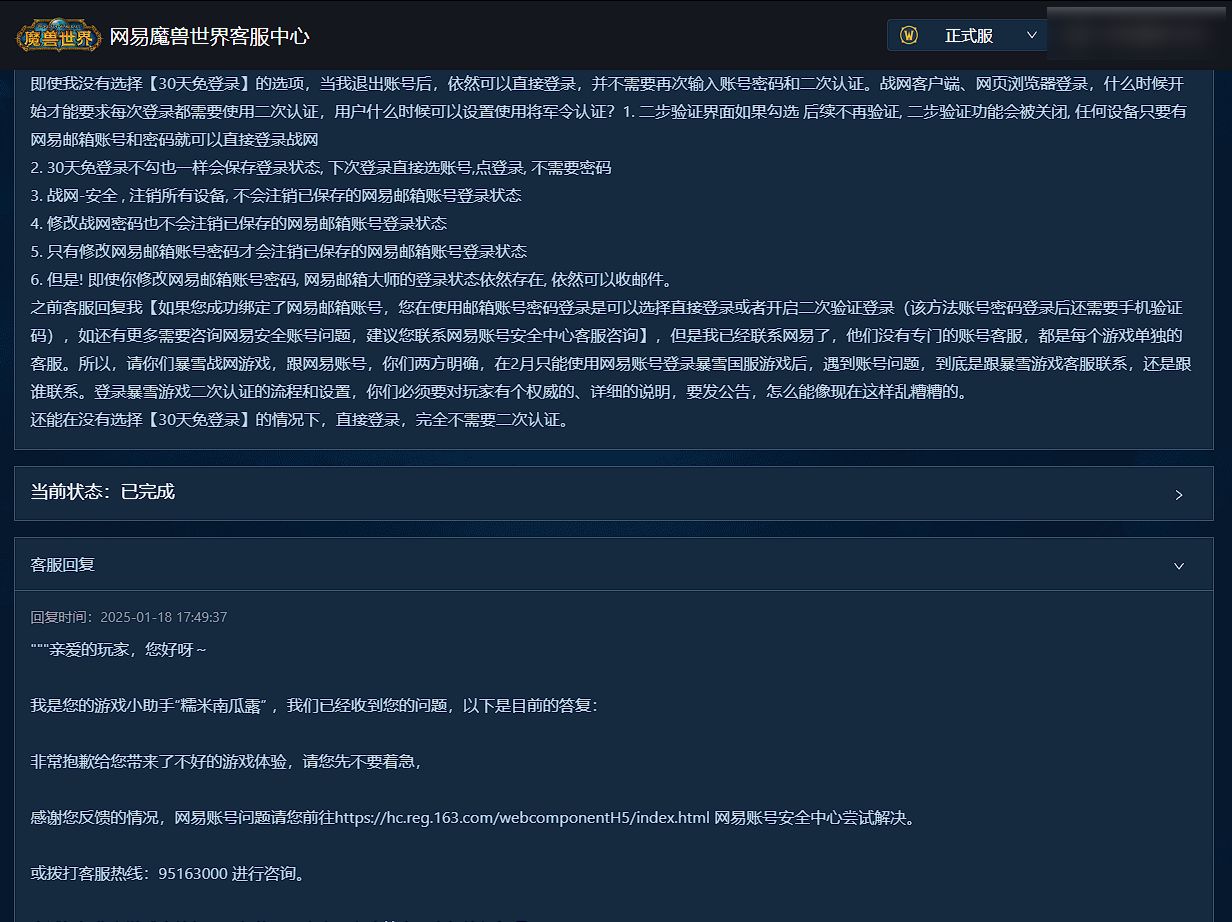Click the hotline number 95163000
1232x922 pixels.
pyautogui.click(x=193, y=874)
